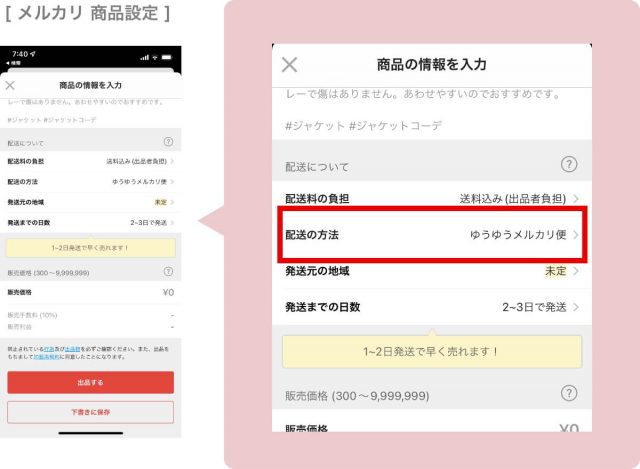Viewport: 640px width, 469px height.
Task: Select 発送までの日数 row on small phone
Action: click(x=91, y=222)
